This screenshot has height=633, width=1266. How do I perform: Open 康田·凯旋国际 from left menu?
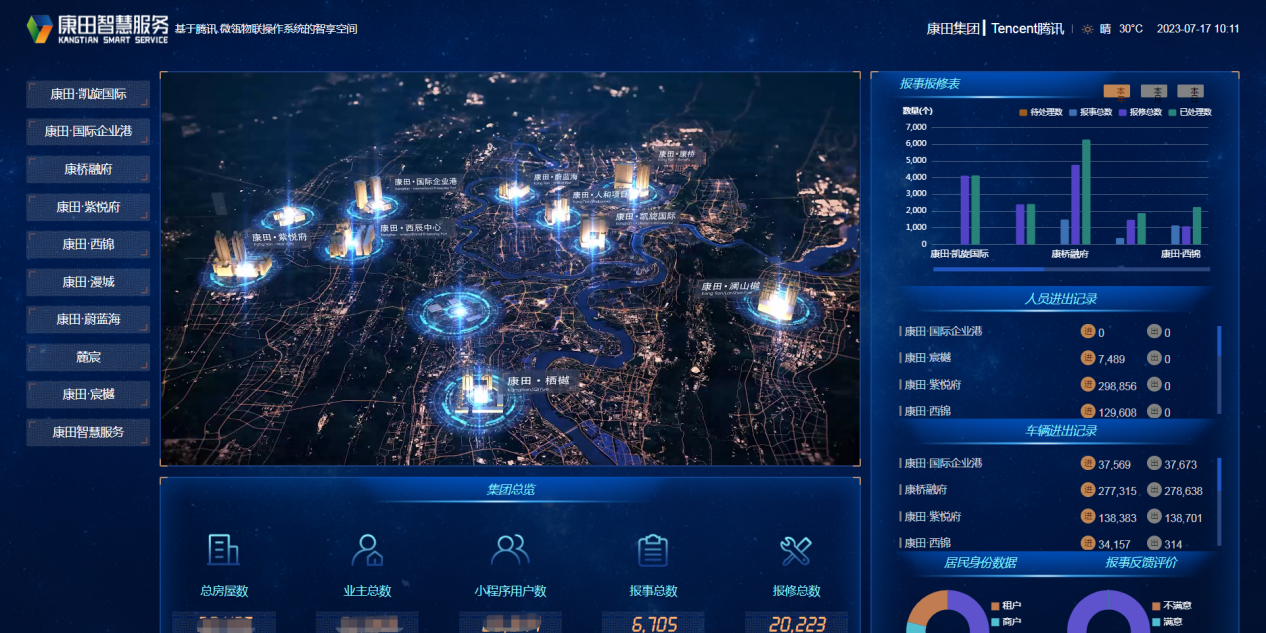[x=88, y=95]
